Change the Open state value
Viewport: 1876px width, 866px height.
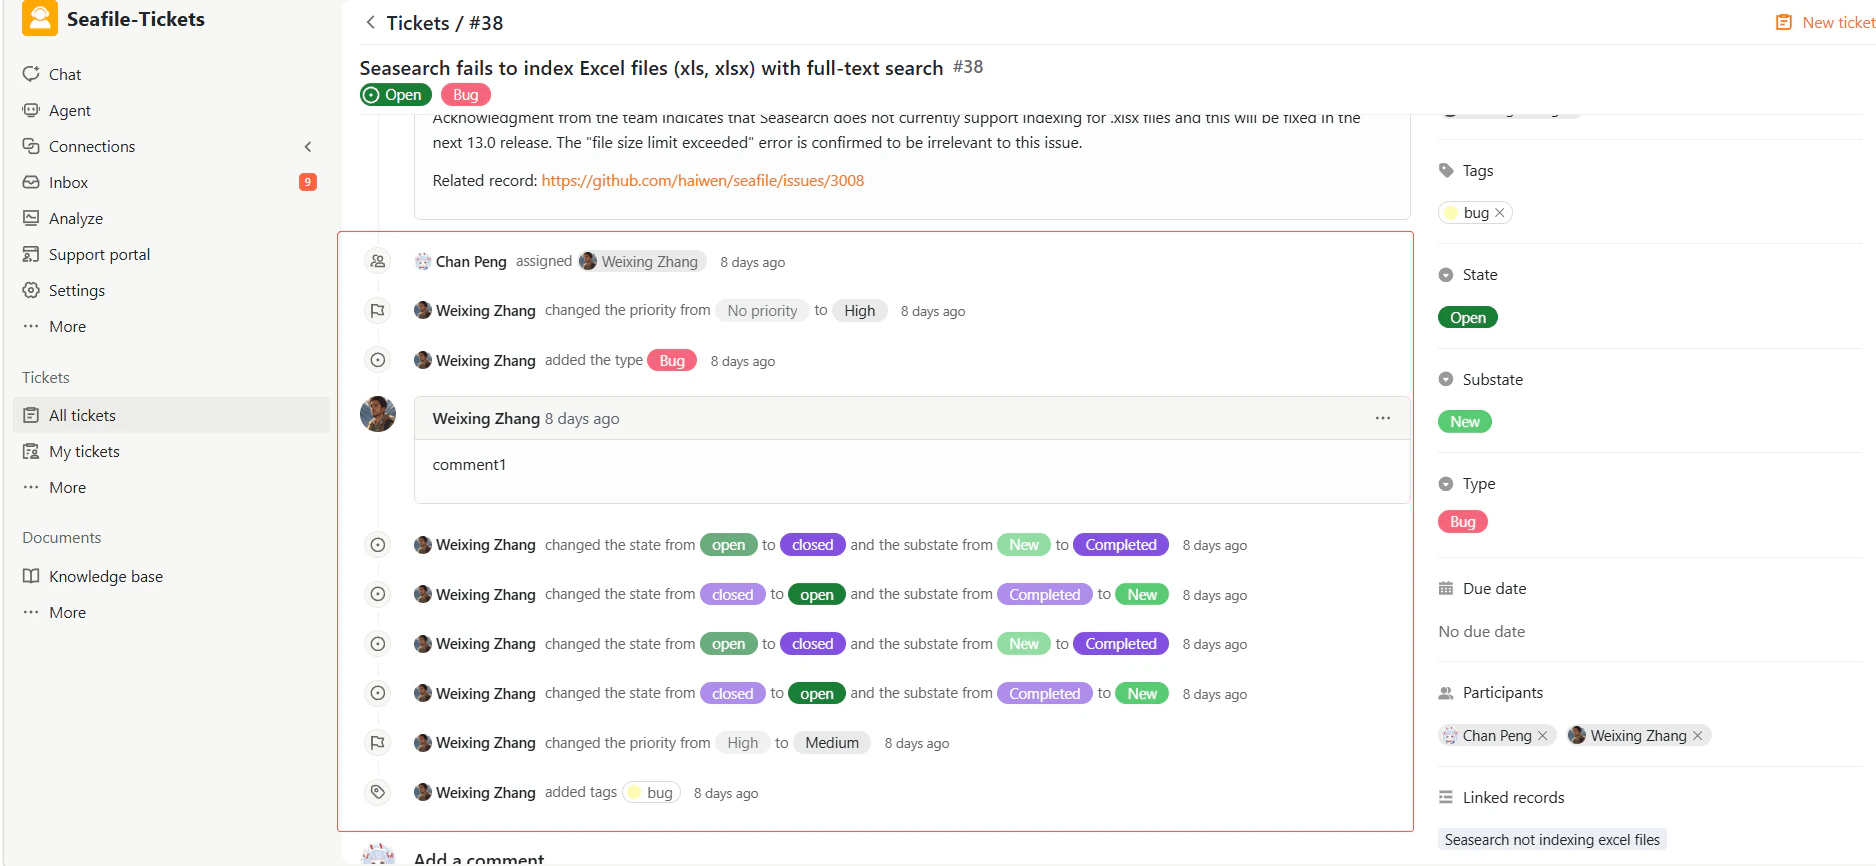pyautogui.click(x=1468, y=318)
